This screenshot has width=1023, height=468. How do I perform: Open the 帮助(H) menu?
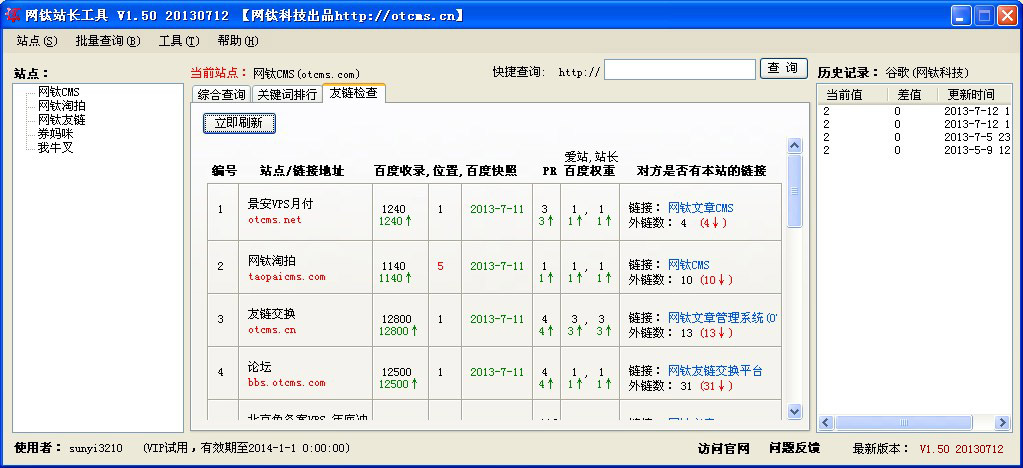(237, 41)
